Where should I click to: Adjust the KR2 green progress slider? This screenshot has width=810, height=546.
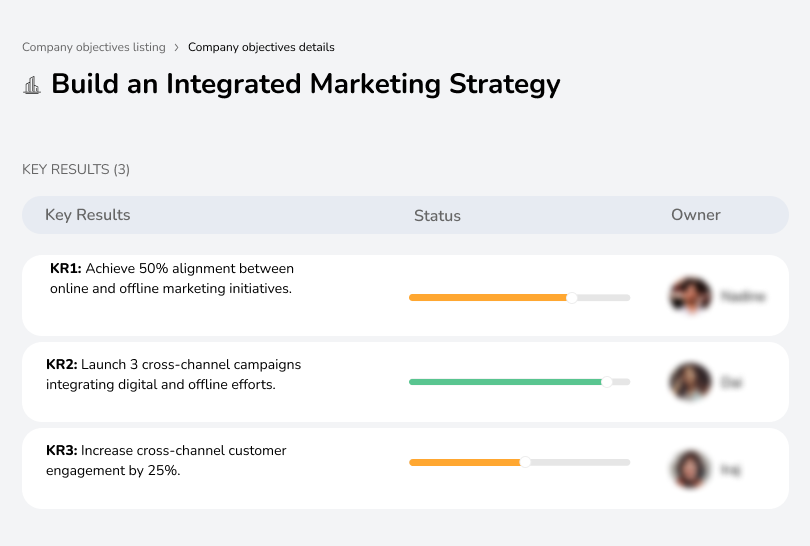606,382
